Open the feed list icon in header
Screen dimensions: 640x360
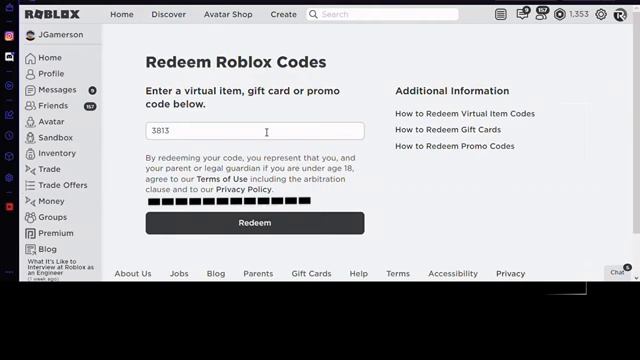coord(501,15)
